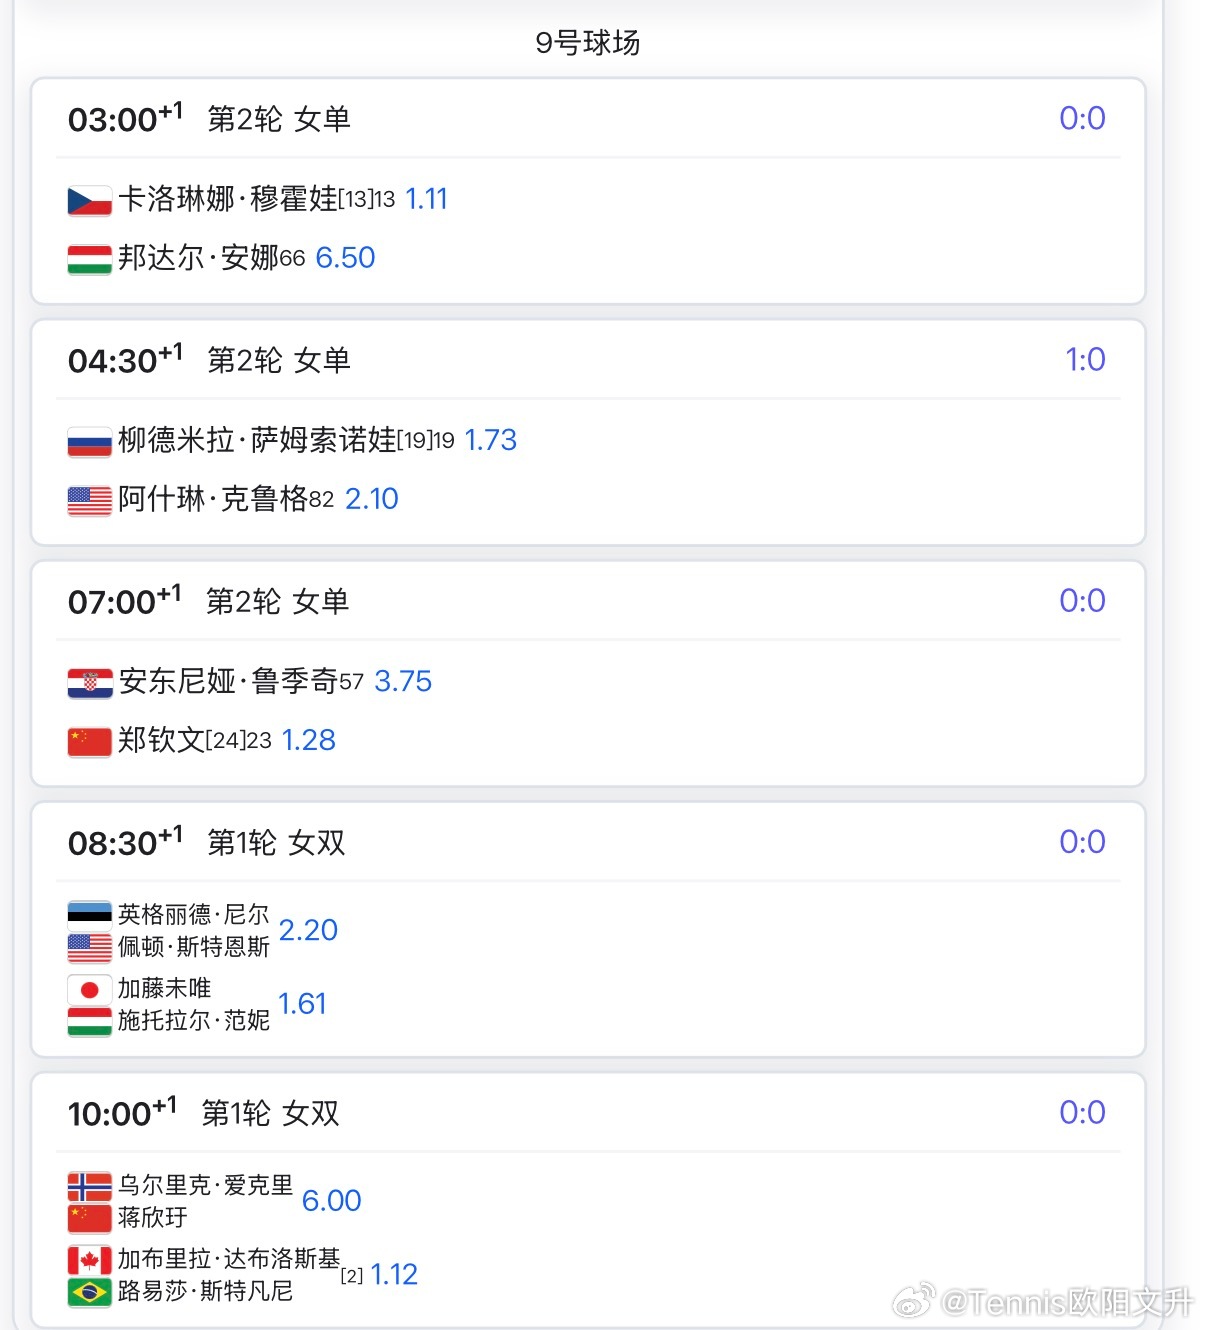
Task: Click the Estonian flag beside 英格丽德·尼尔
Action: 89,915
